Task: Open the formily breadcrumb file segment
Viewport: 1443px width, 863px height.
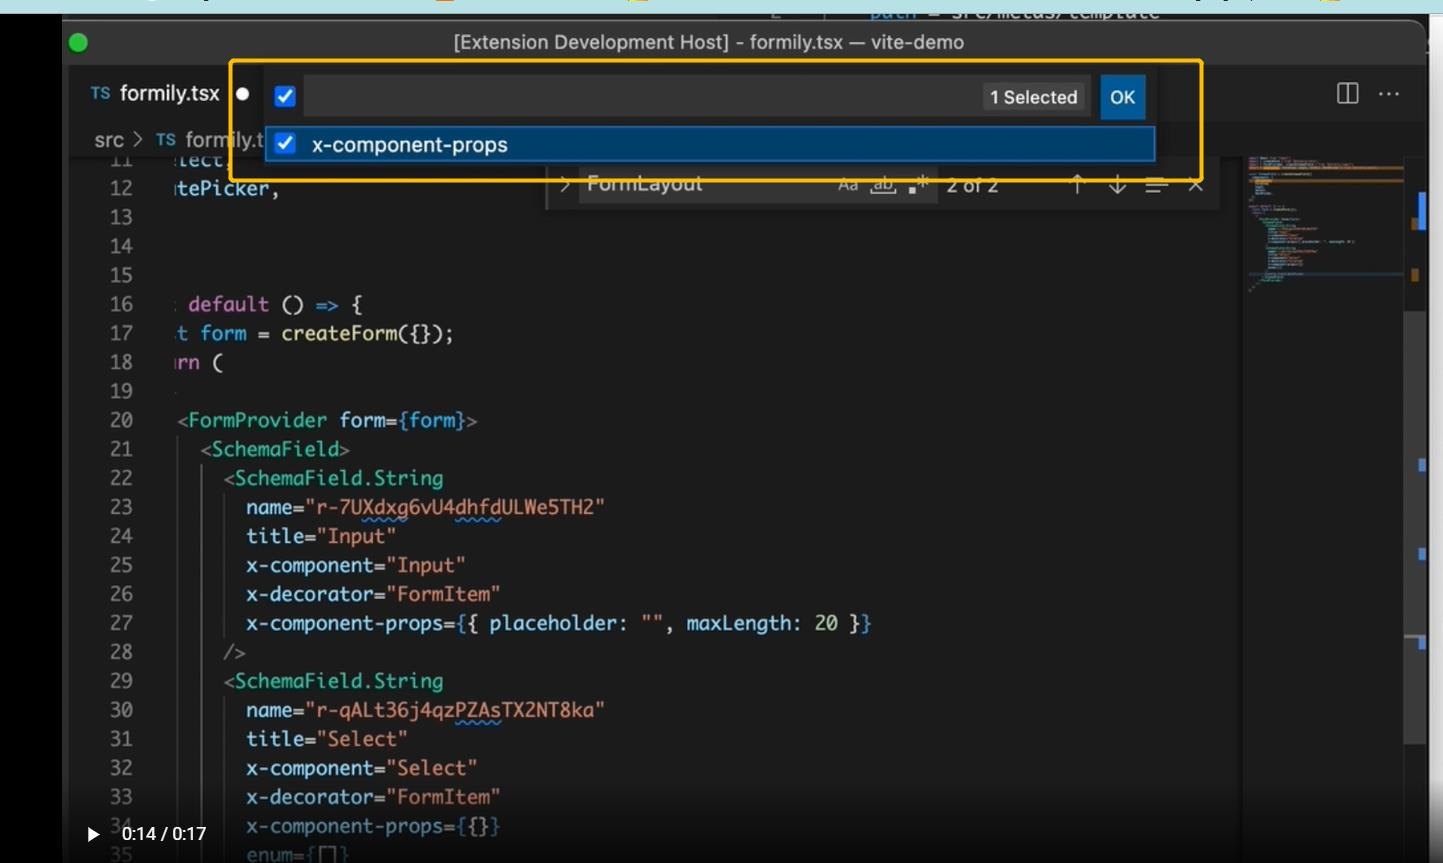Action: click(x=211, y=140)
